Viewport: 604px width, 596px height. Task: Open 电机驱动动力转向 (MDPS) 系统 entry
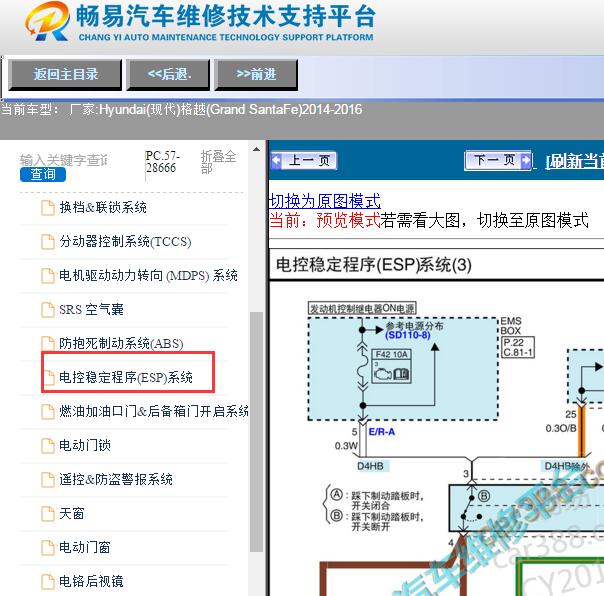148,275
